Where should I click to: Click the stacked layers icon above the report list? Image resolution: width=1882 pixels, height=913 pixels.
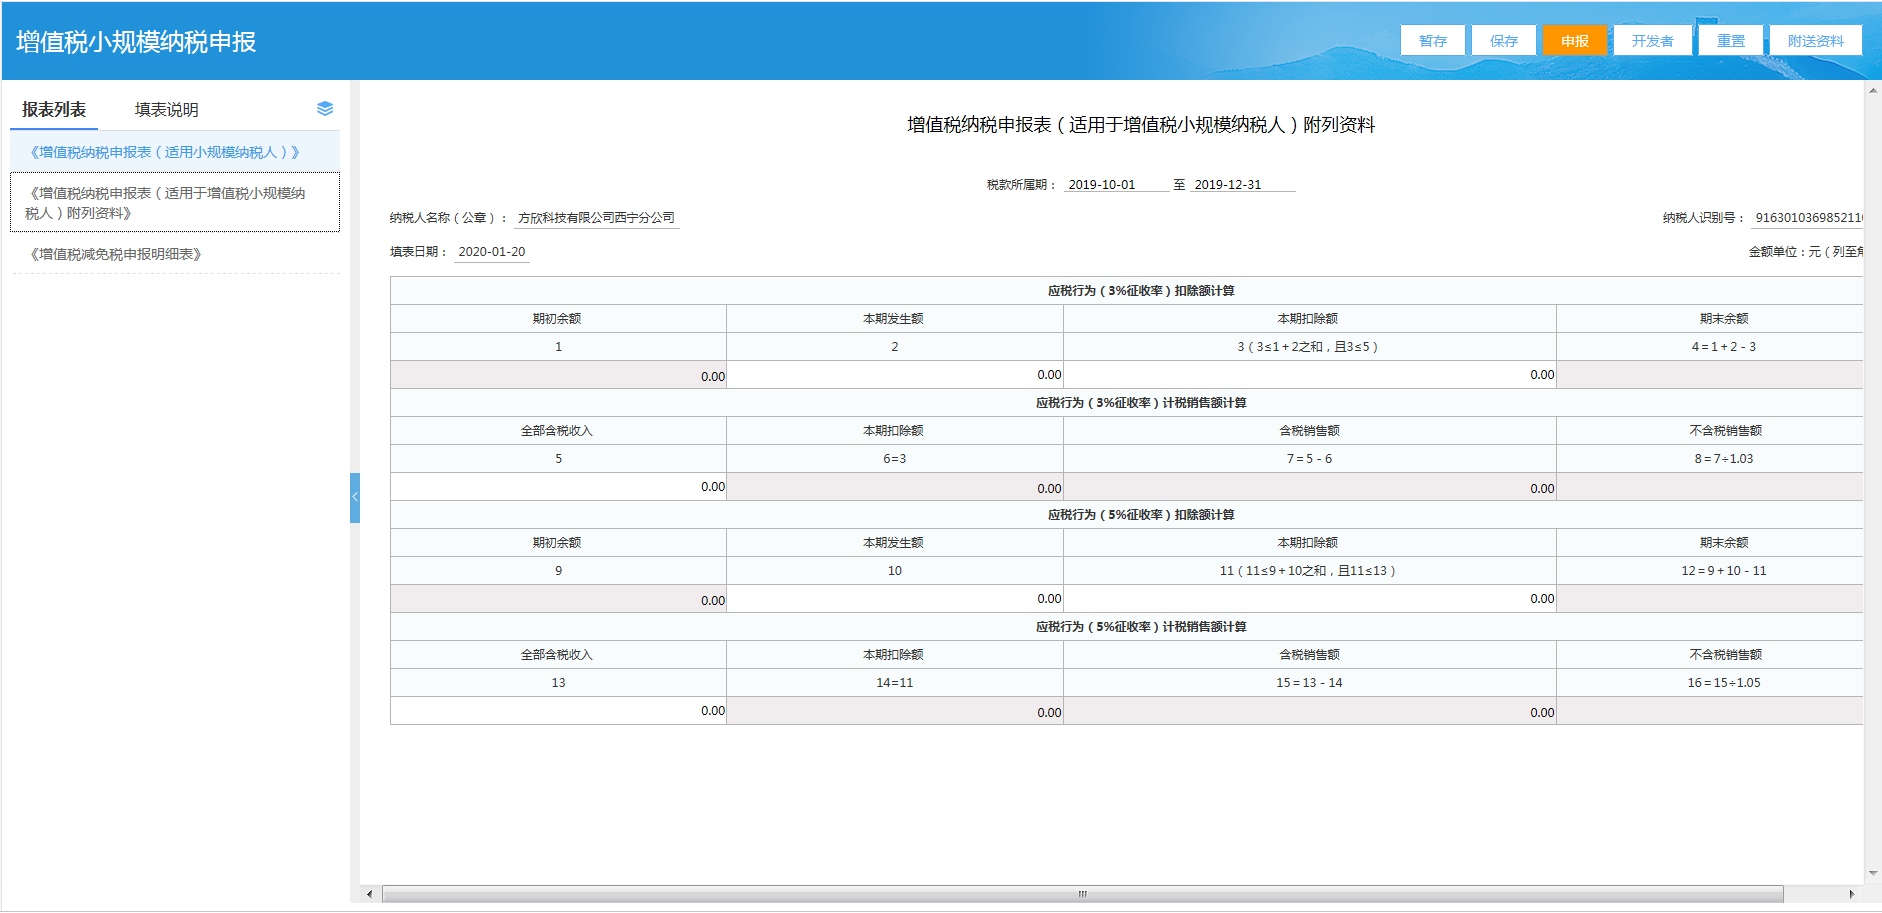pyautogui.click(x=324, y=108)
